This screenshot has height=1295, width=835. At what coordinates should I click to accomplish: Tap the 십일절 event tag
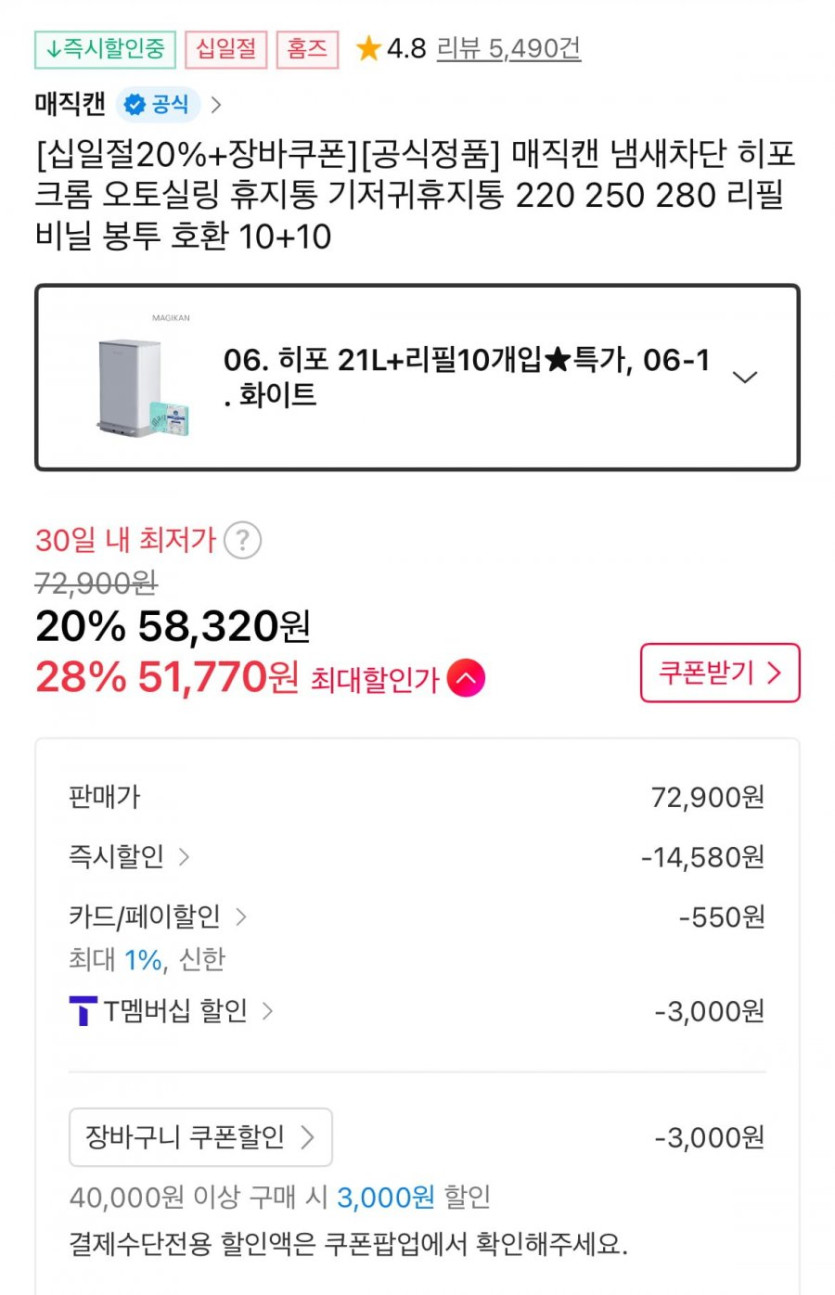coord(226,49)
